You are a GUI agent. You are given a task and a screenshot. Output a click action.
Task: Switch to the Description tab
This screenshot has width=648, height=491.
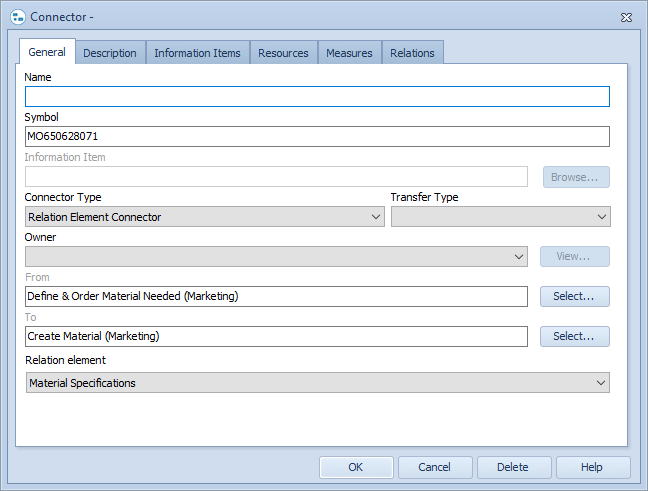tap(110, 53)
